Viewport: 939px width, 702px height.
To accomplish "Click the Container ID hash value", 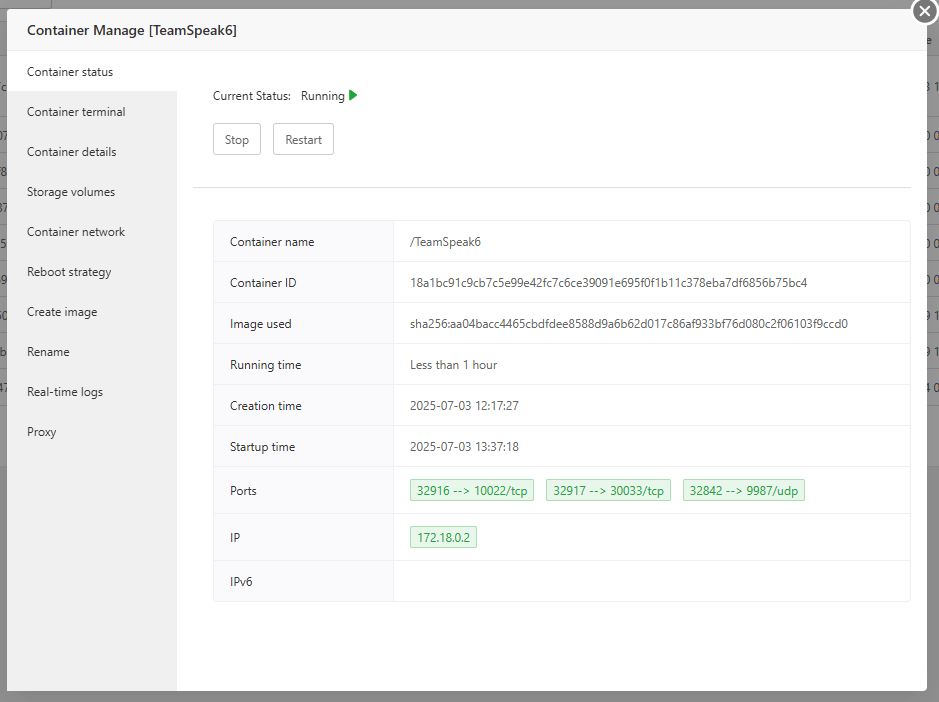I will point(608,282).
